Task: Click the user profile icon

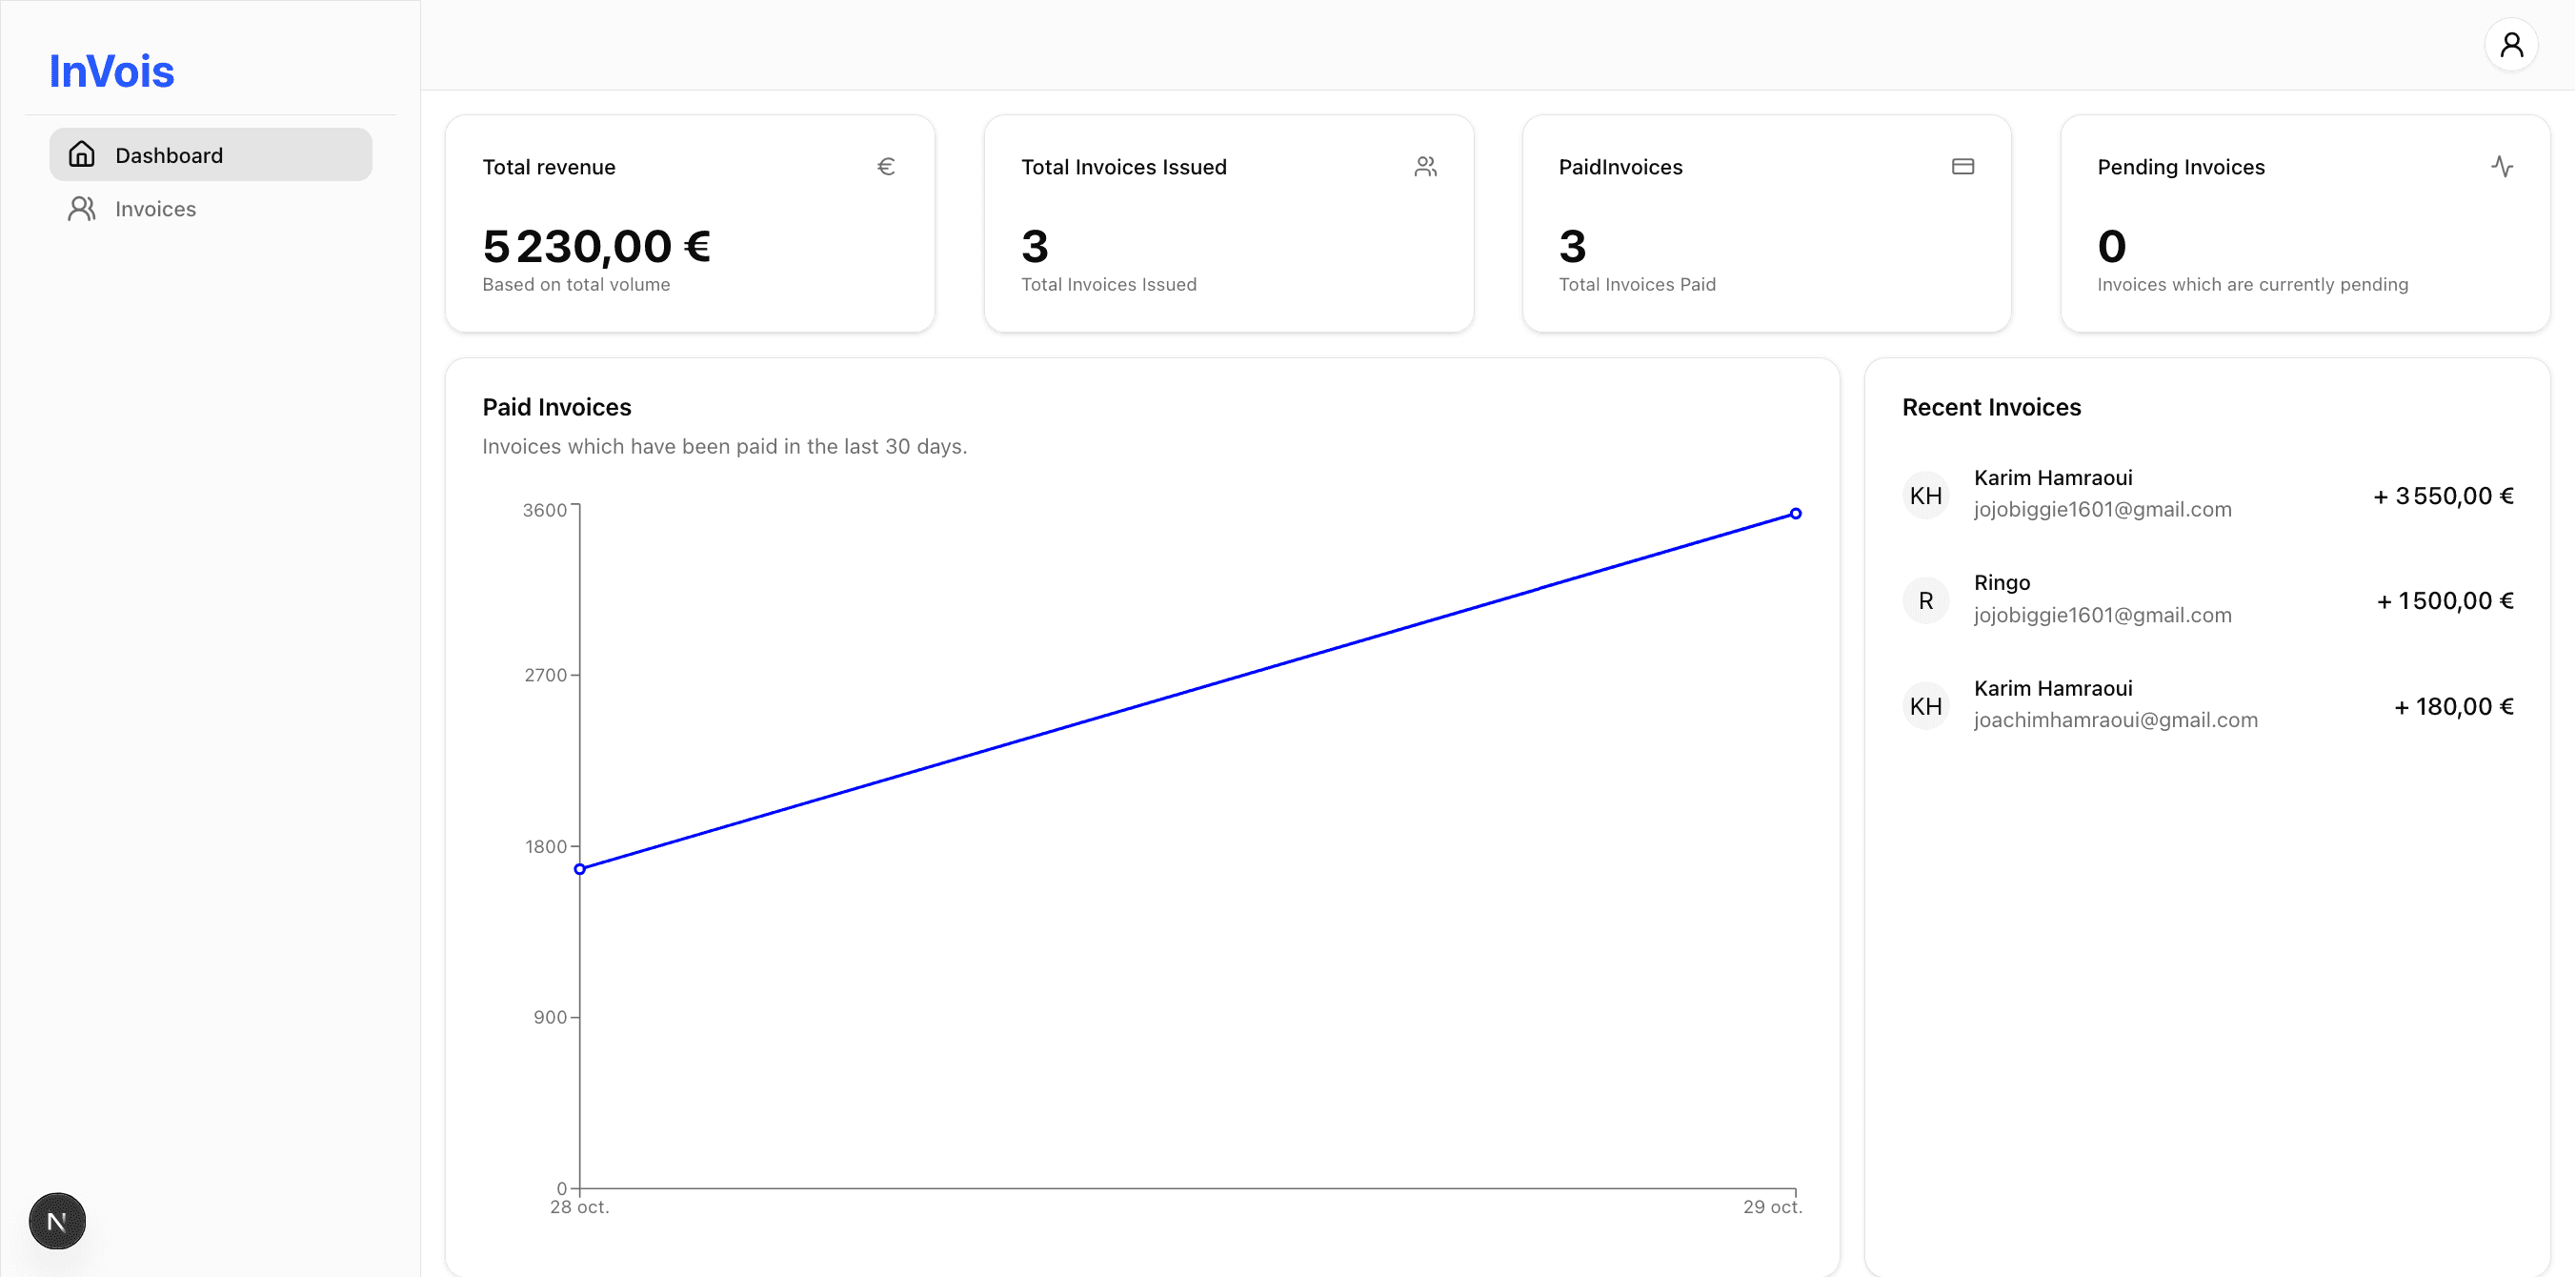Action: [x=2510, y=45]
